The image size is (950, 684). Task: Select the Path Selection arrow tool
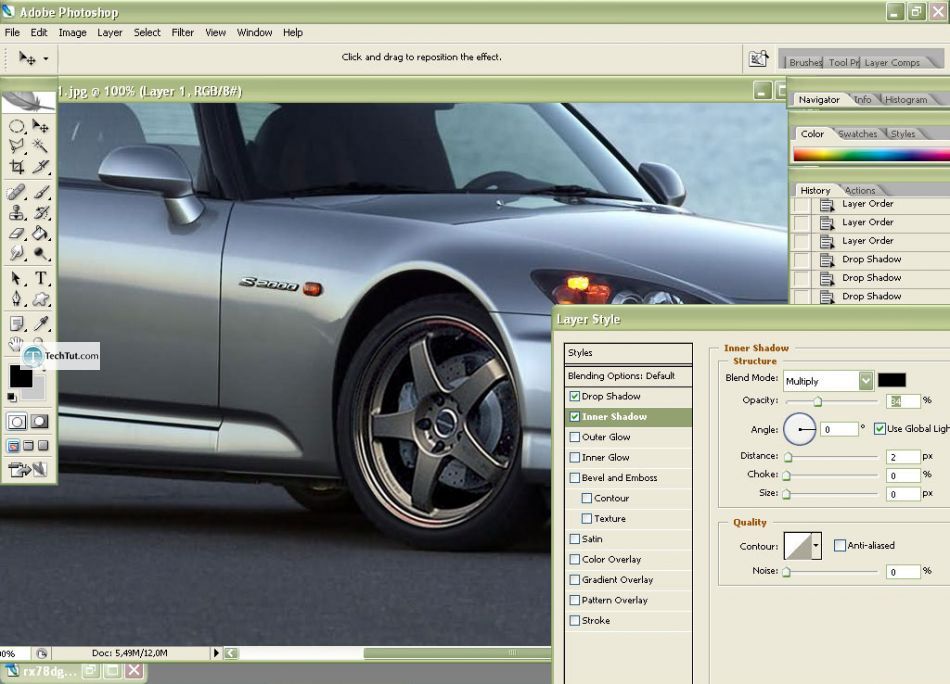coord(16,279)
